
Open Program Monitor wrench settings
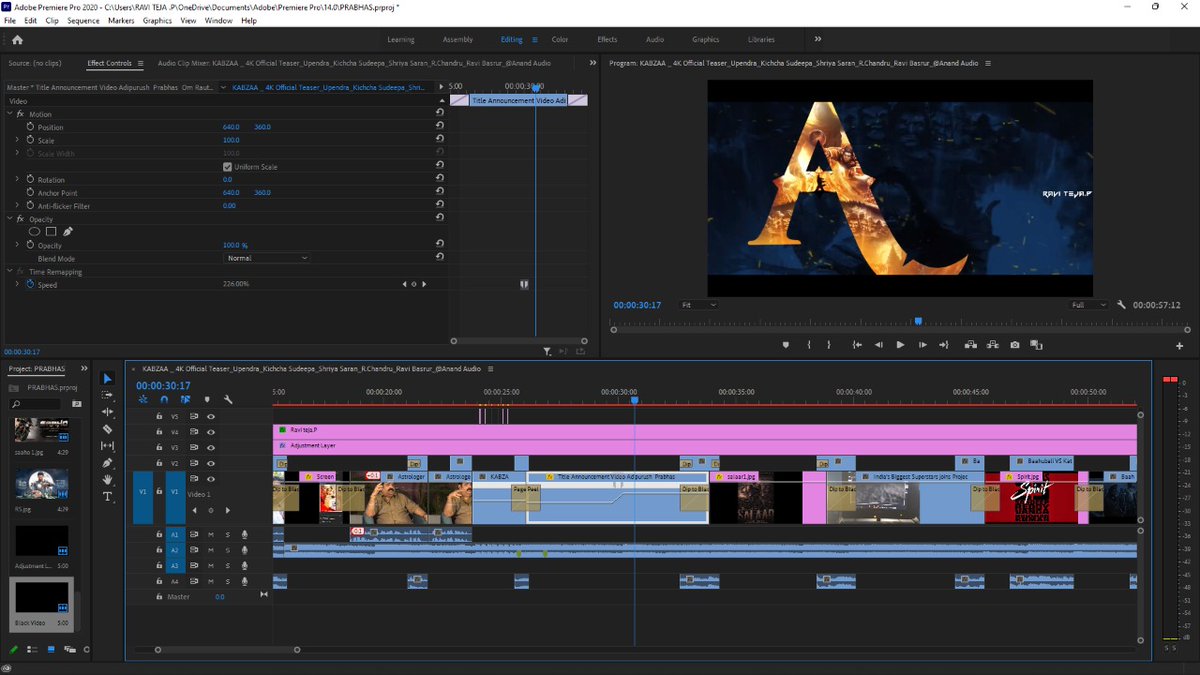1122,305
